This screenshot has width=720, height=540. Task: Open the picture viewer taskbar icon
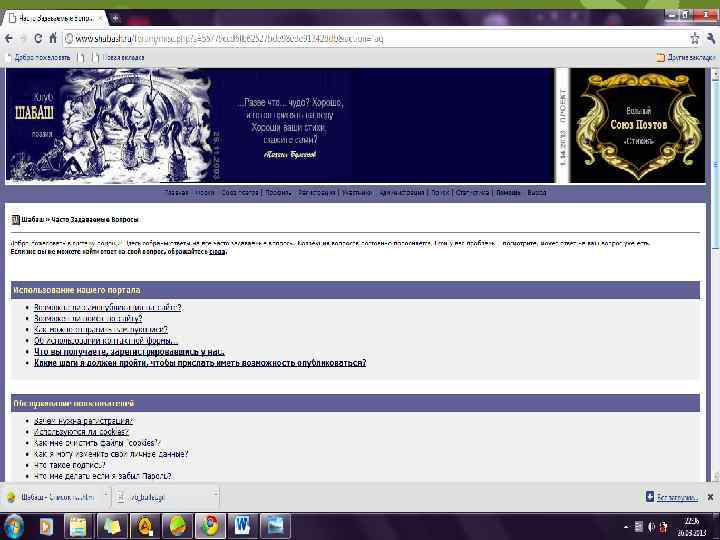275,526
